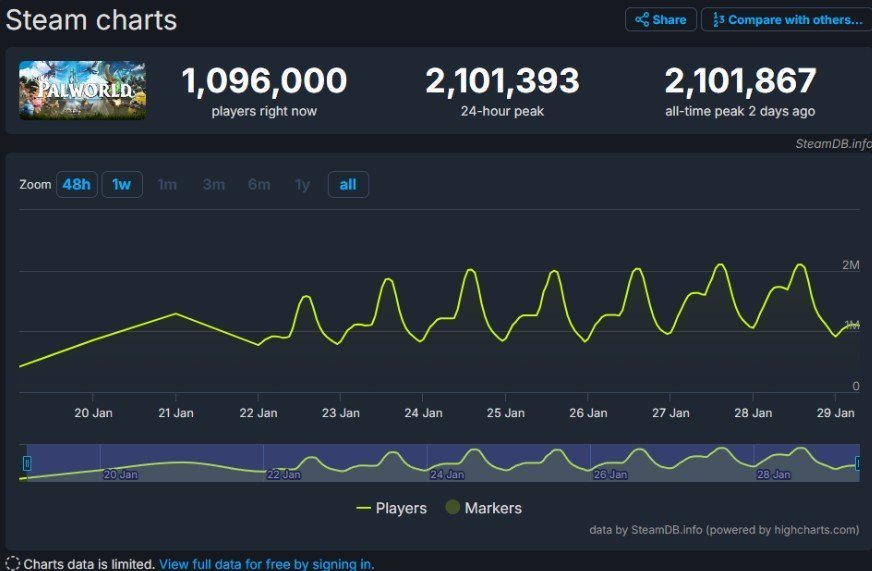Screen dimensions: 872x571
Task: Click the left navigator range handle
Action: [27, 463]
